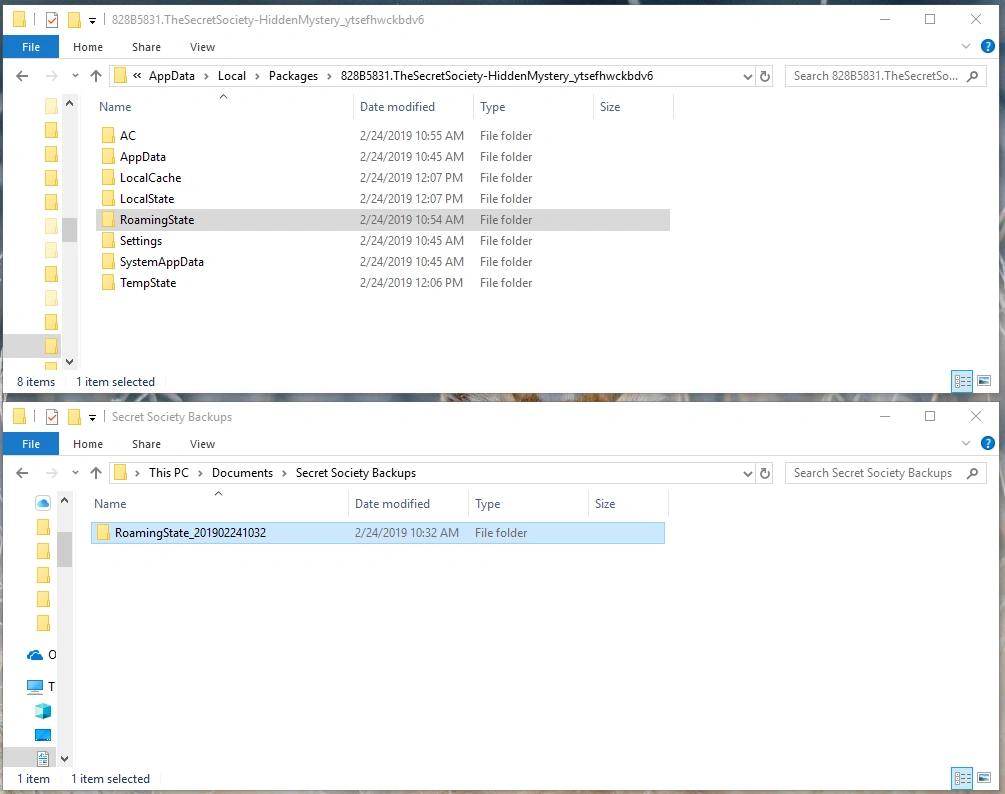Screen dimensions: 1005x794
Task: Open recent locations dropdown in top window
Action: click(x=75, y=76)
